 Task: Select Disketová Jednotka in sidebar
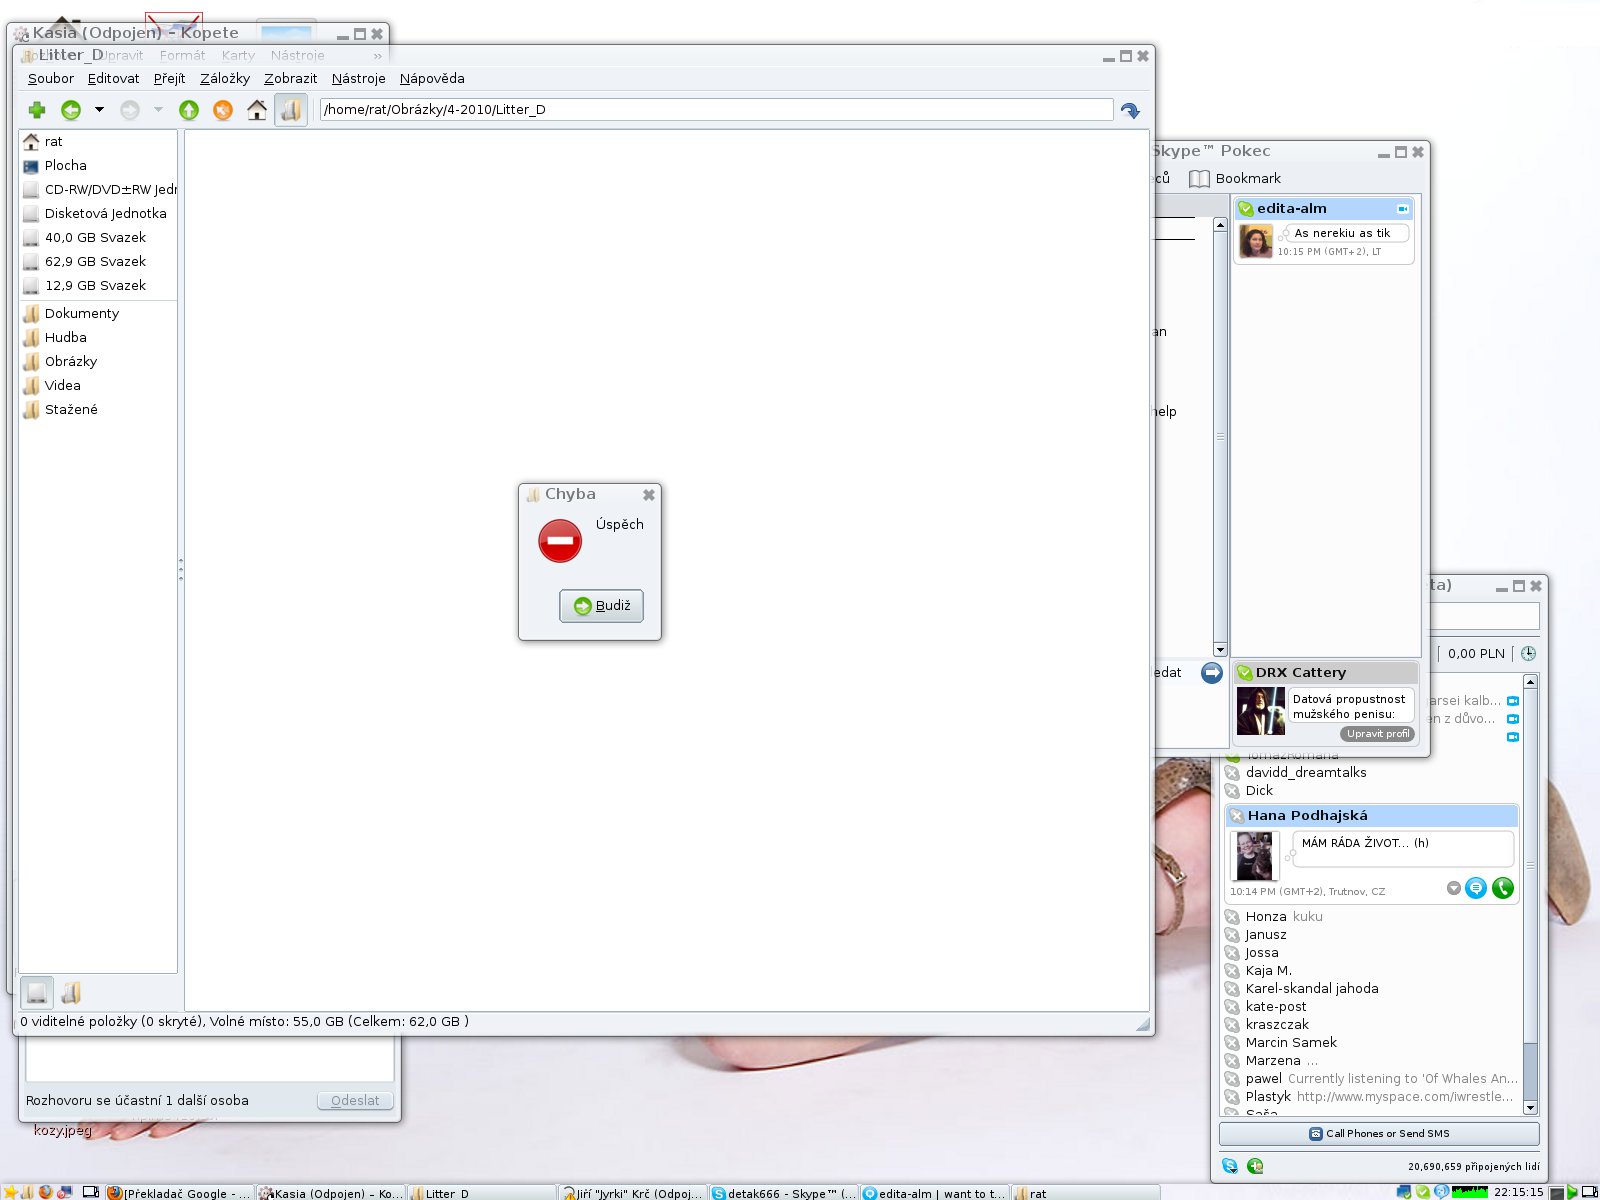98,214
